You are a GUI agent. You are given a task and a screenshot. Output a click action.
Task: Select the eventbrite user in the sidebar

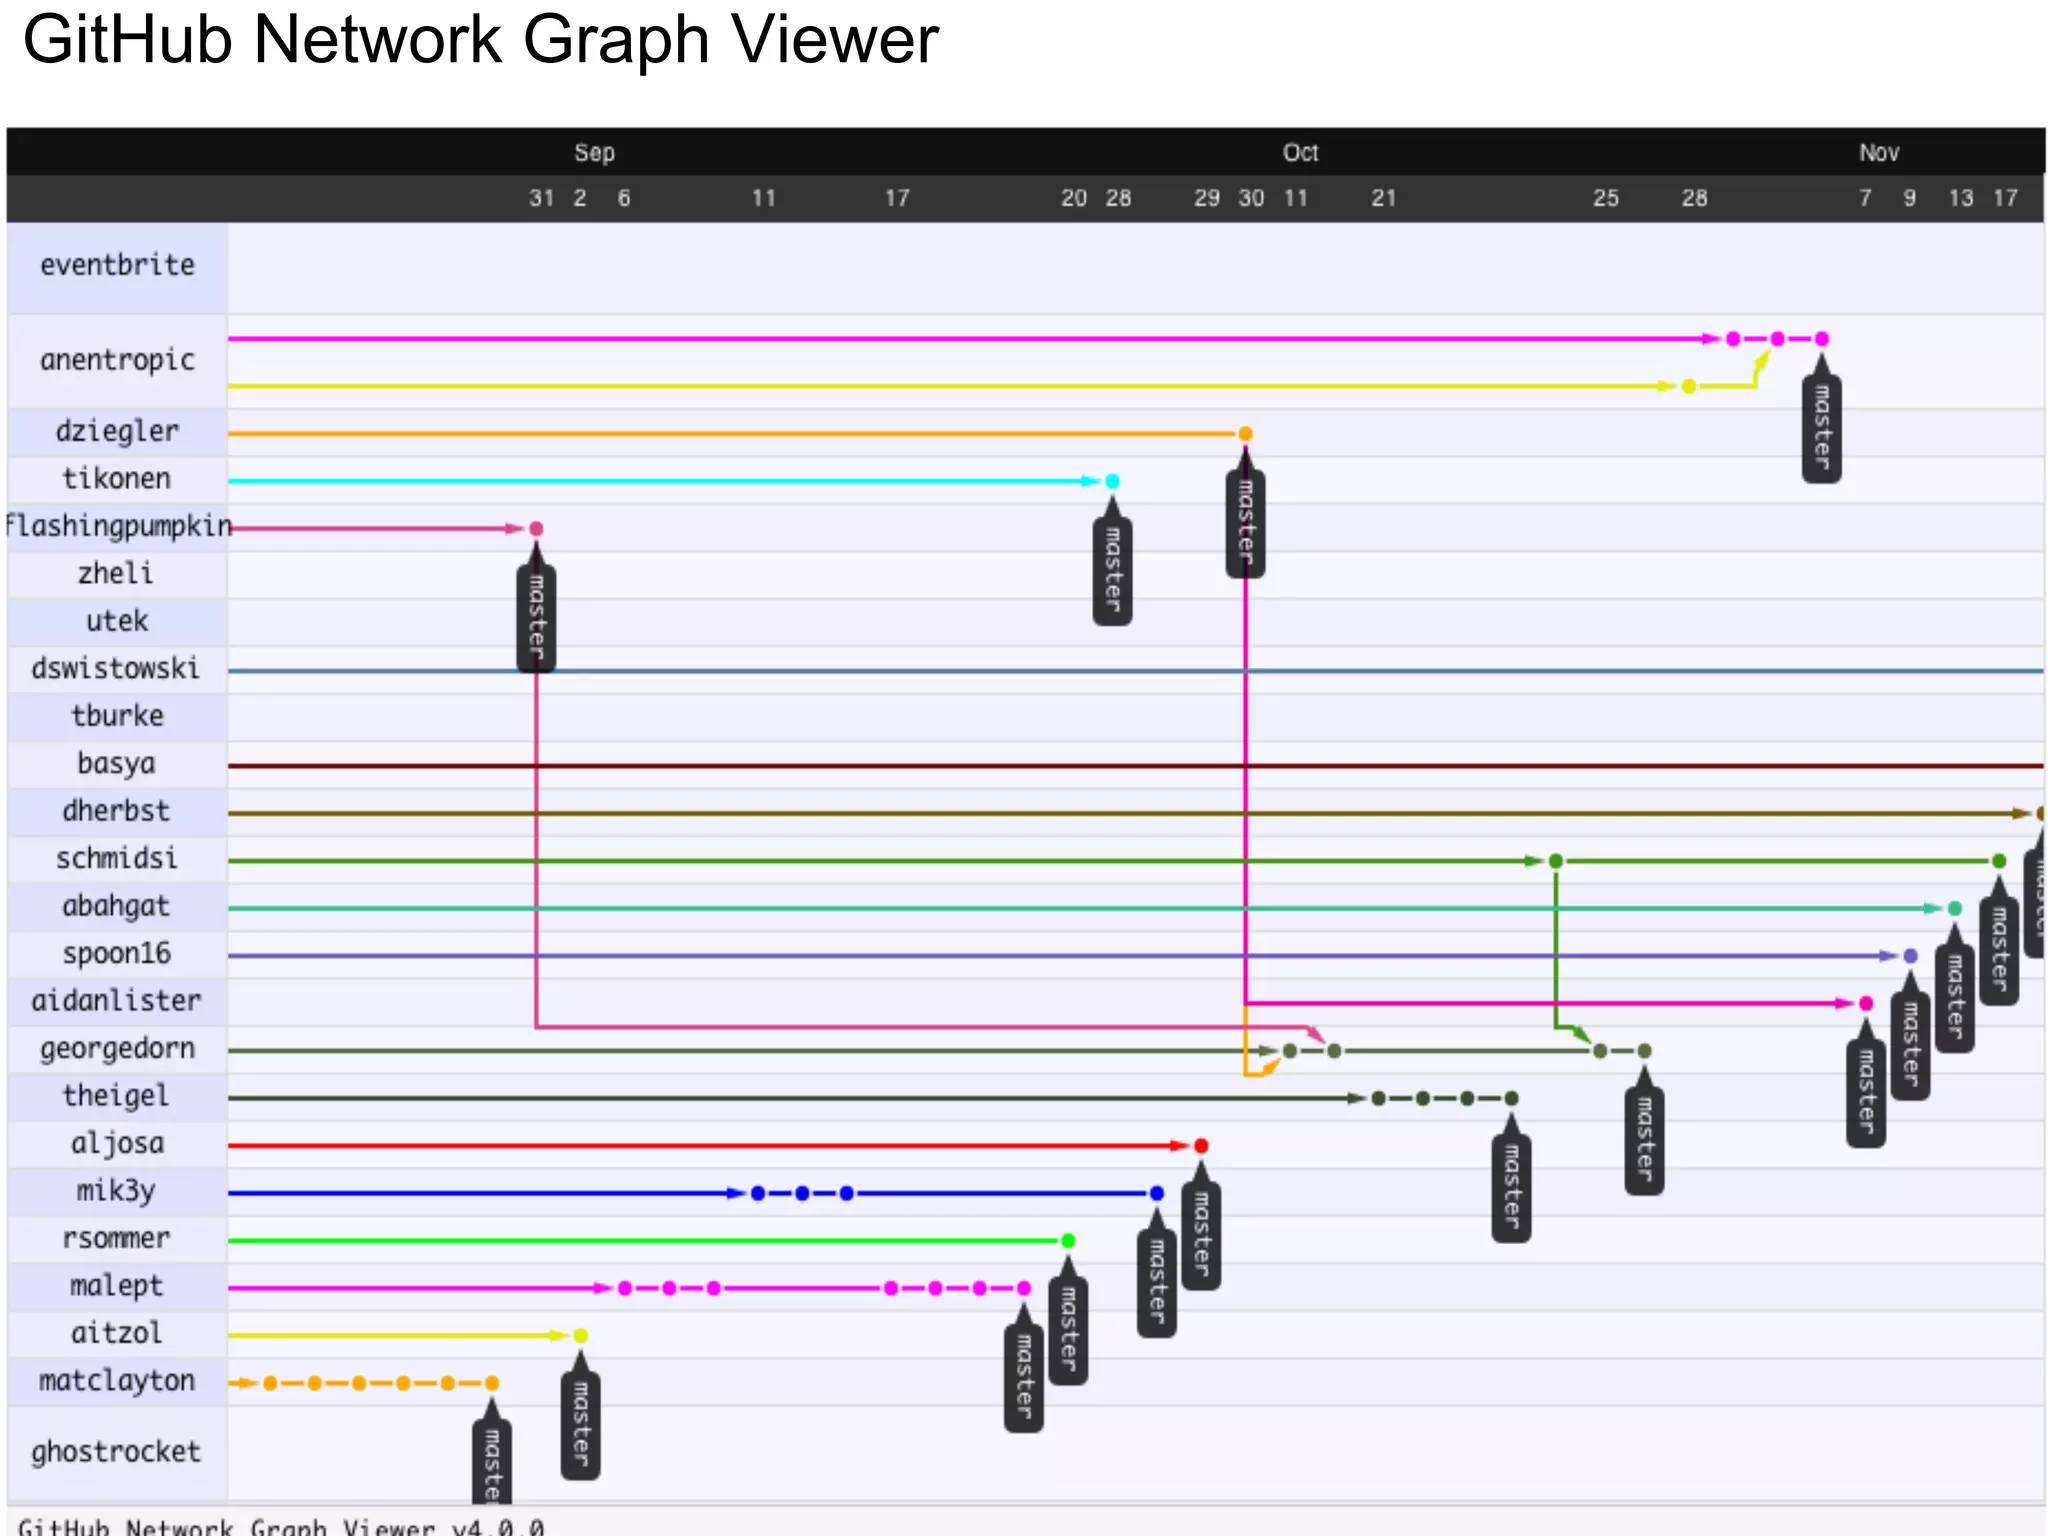coord(117,266)
